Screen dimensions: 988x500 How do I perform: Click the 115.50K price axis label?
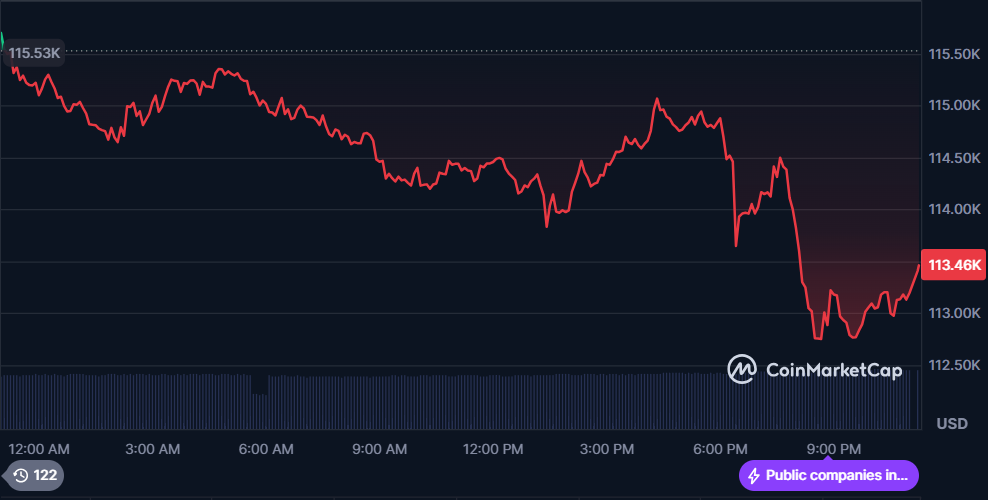pyautogui.click(x=955, y=54)
